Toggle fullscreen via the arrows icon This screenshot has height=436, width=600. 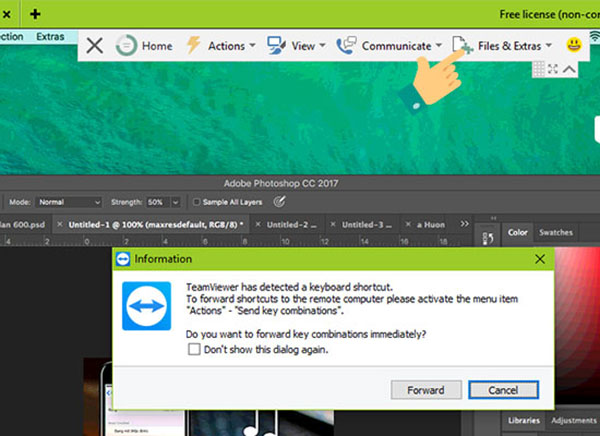coord(553,69)
